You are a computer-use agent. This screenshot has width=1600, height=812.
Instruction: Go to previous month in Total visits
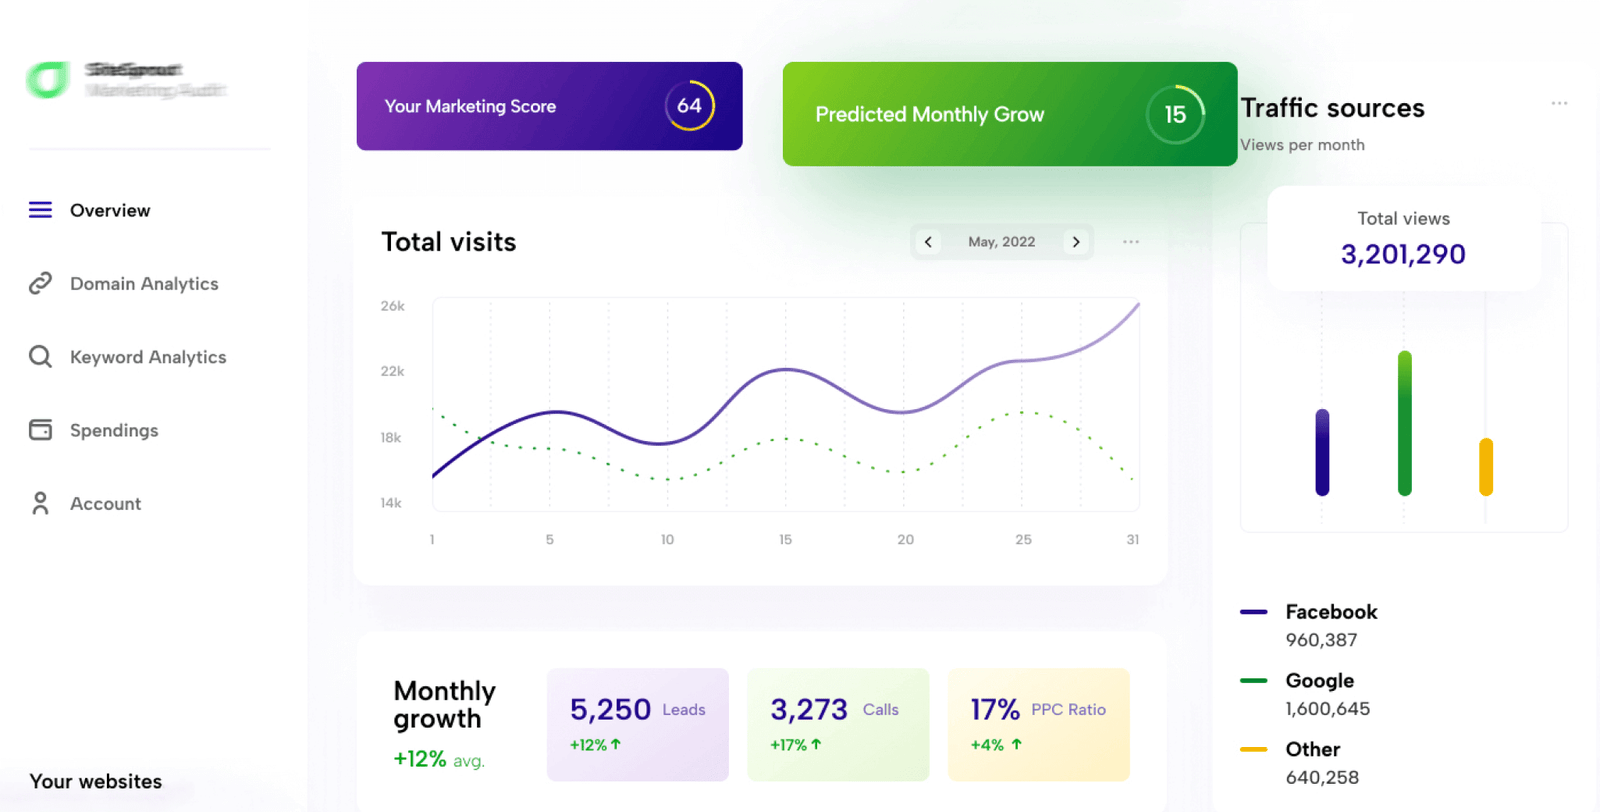928,242
